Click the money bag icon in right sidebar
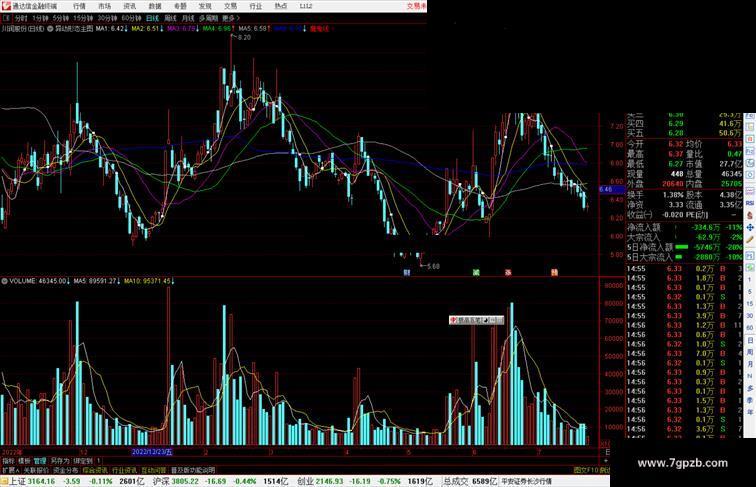Screen dimensions: 756x487 [x=750, y=216]
